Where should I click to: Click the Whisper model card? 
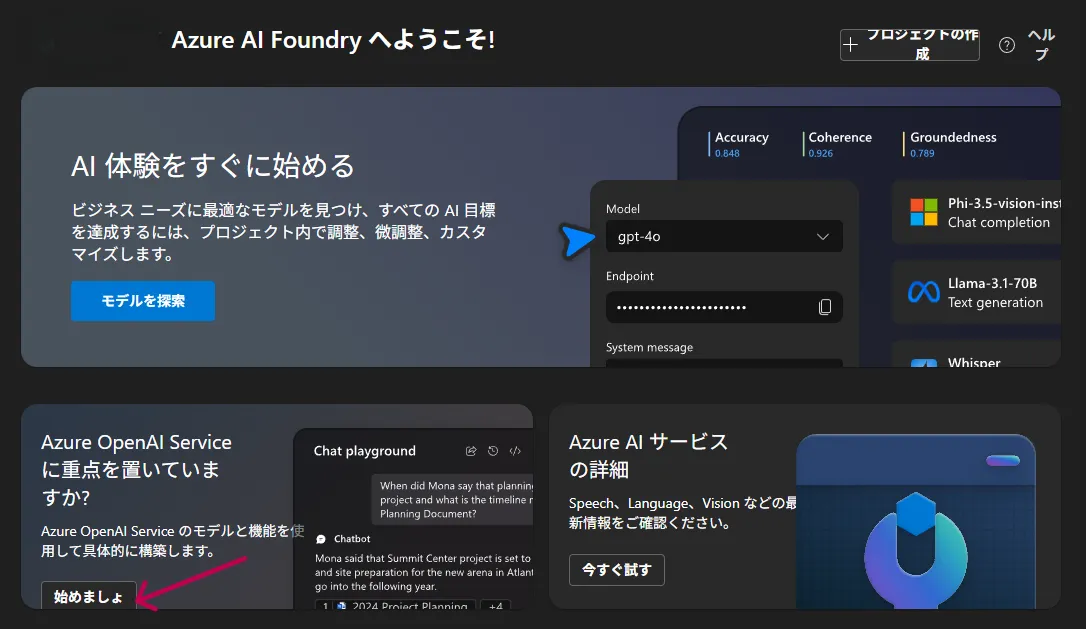976,354
